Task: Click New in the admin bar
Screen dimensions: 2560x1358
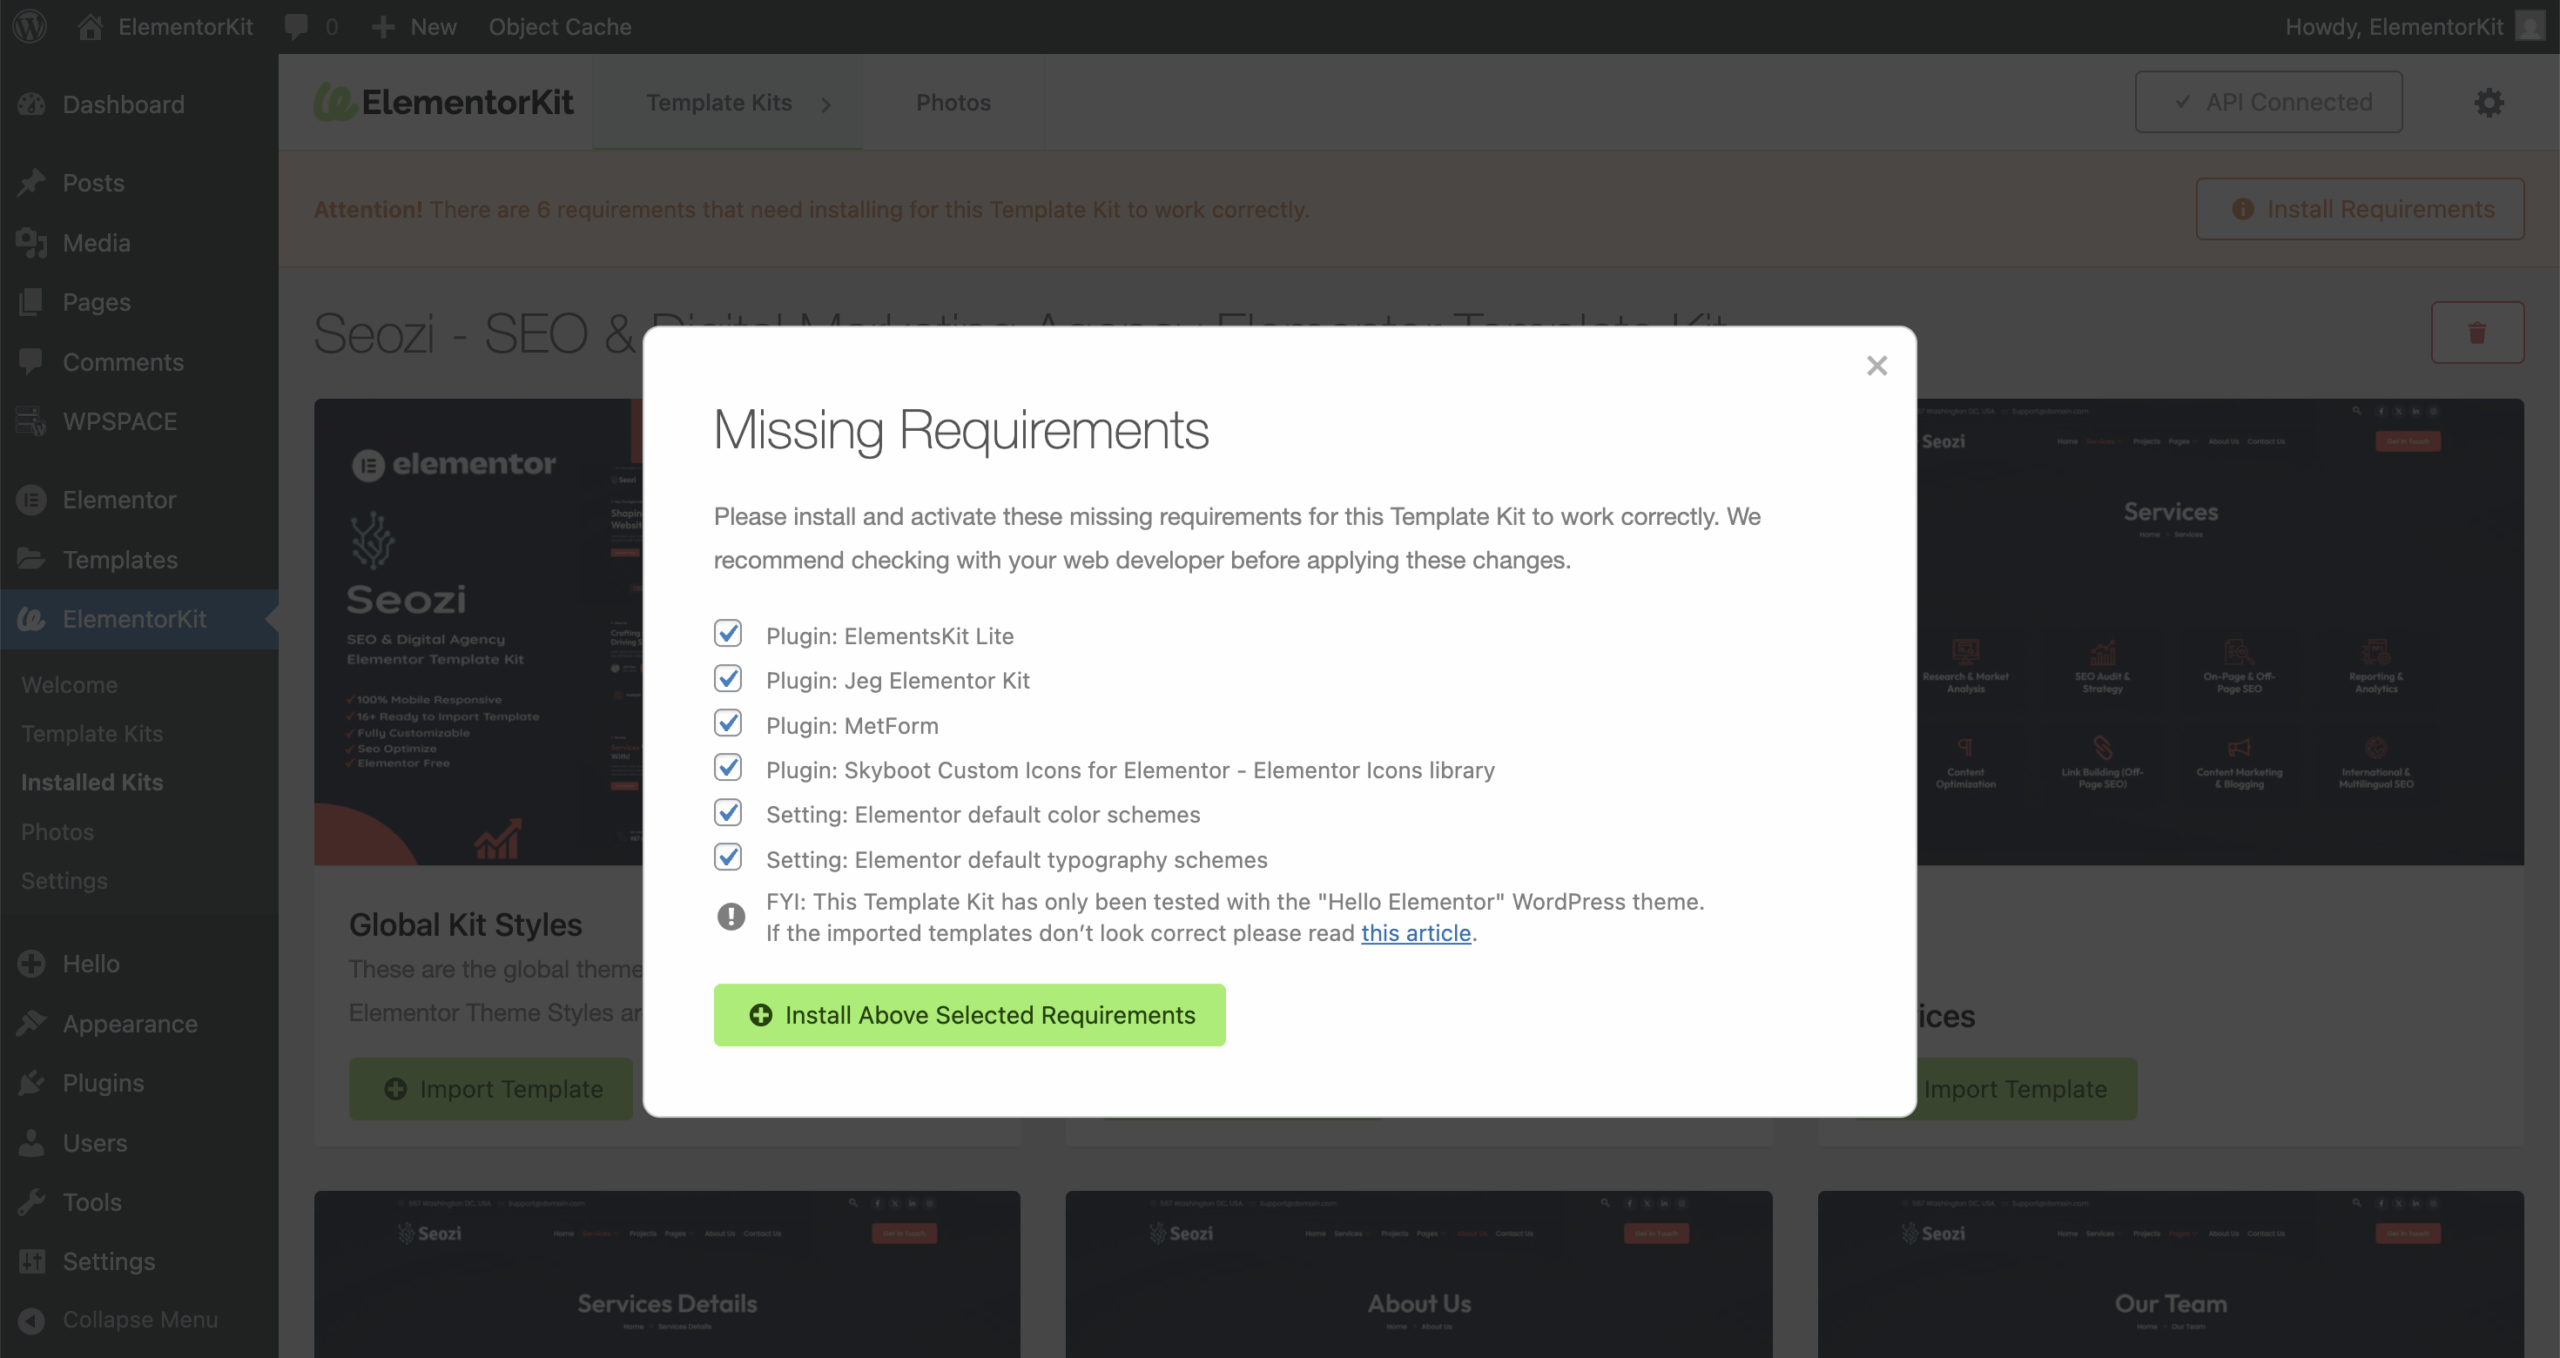Action: pyautogui.click(x=414, y=27)
